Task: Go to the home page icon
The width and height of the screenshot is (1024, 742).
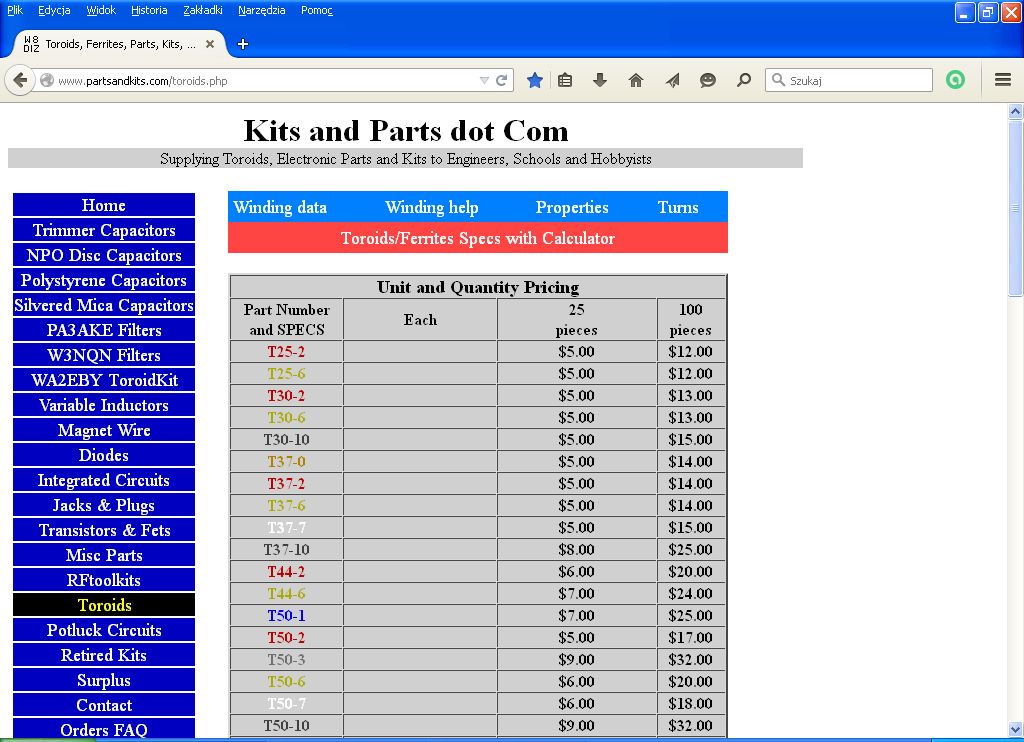Action: tap(636, 80)
